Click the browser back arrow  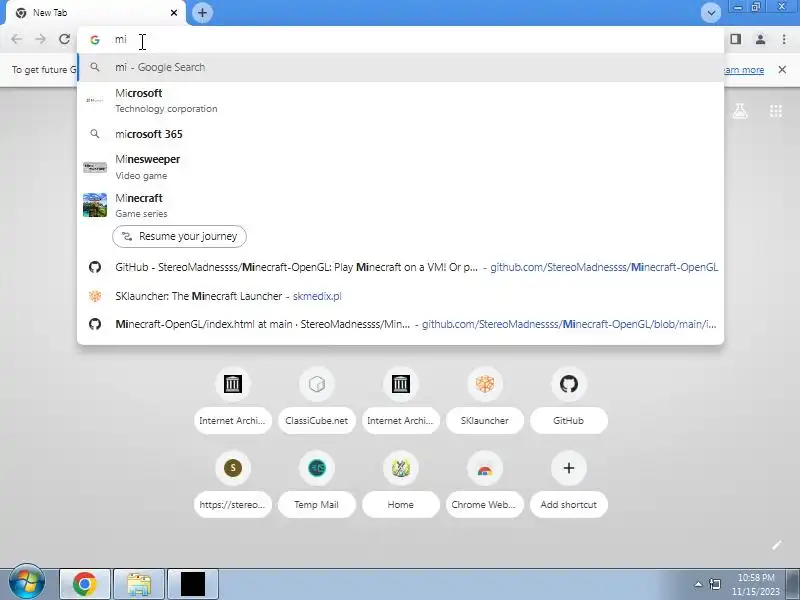(16, 39)
